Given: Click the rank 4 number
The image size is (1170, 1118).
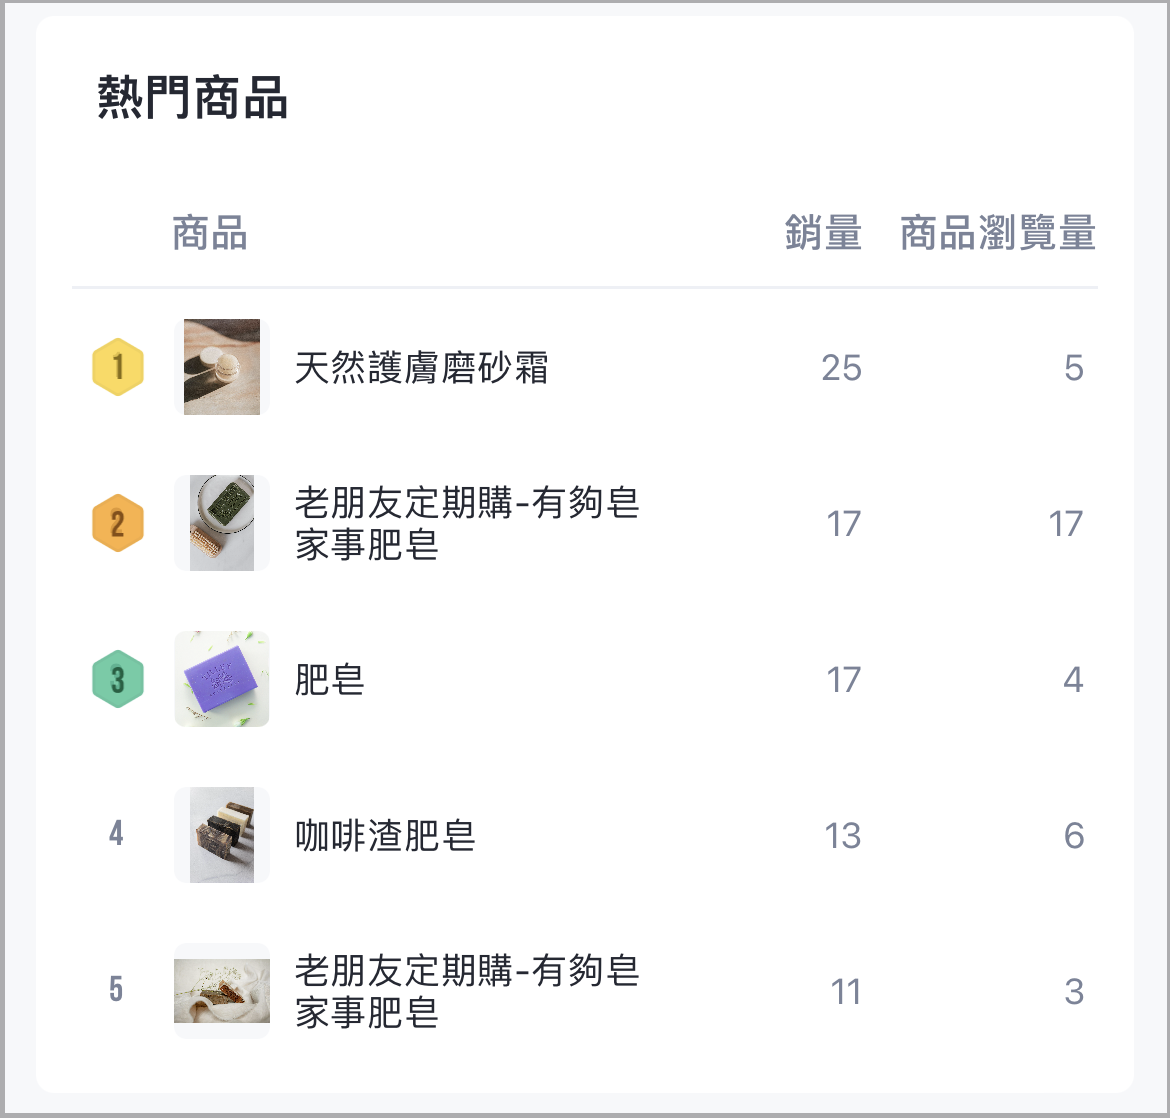Looking at the screenshot, I should [116, 834].
